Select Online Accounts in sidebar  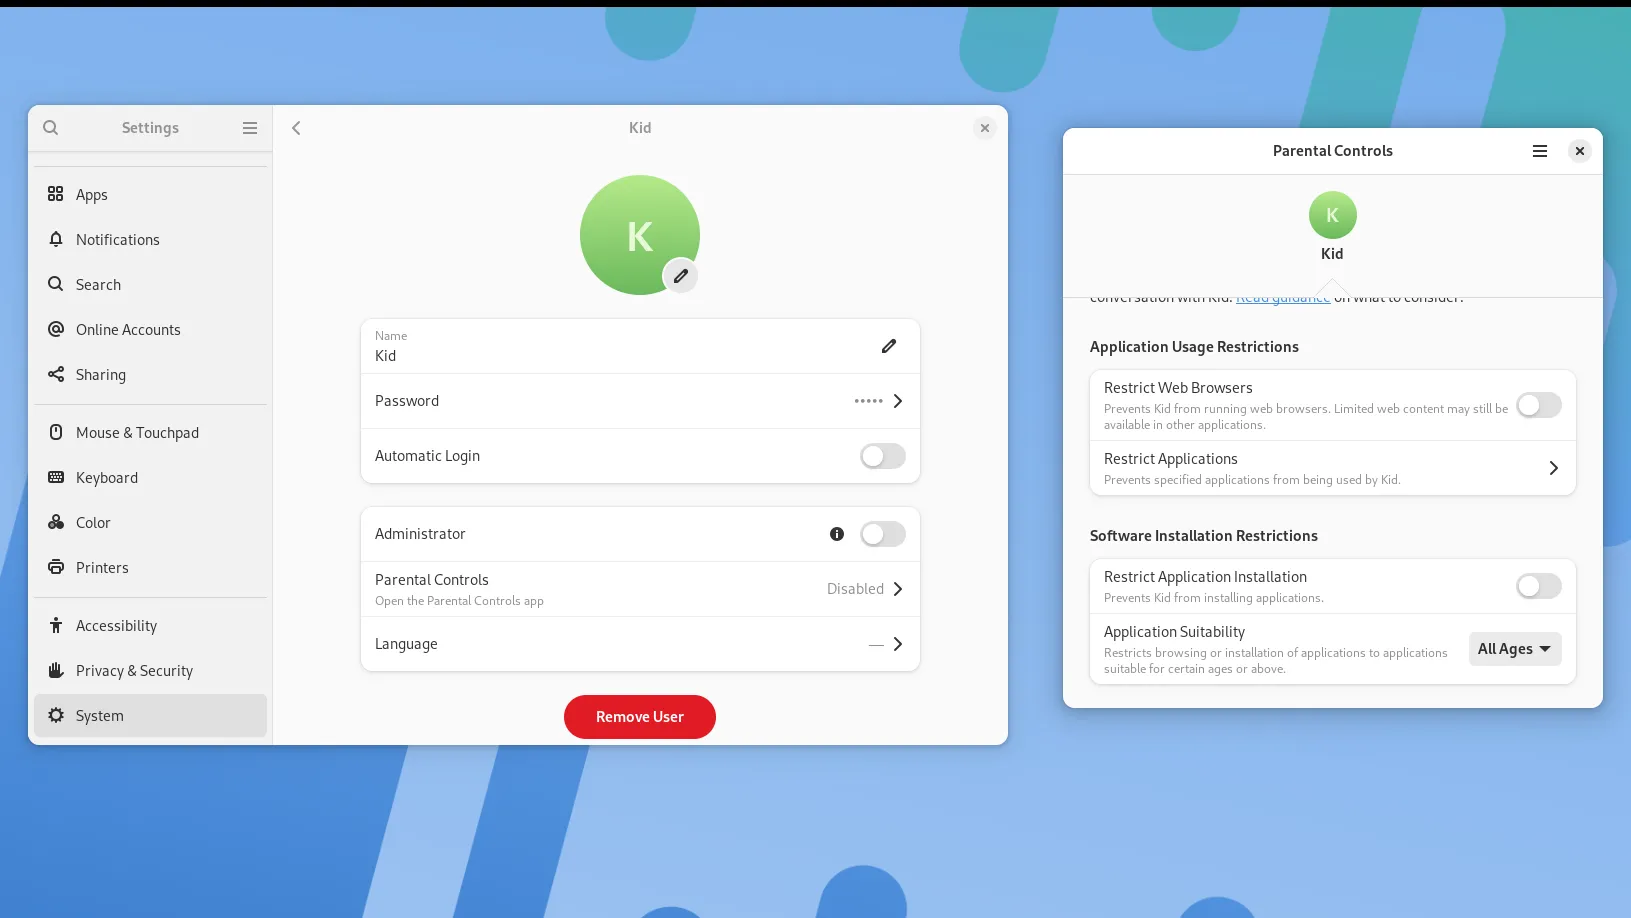pos(150,329)
